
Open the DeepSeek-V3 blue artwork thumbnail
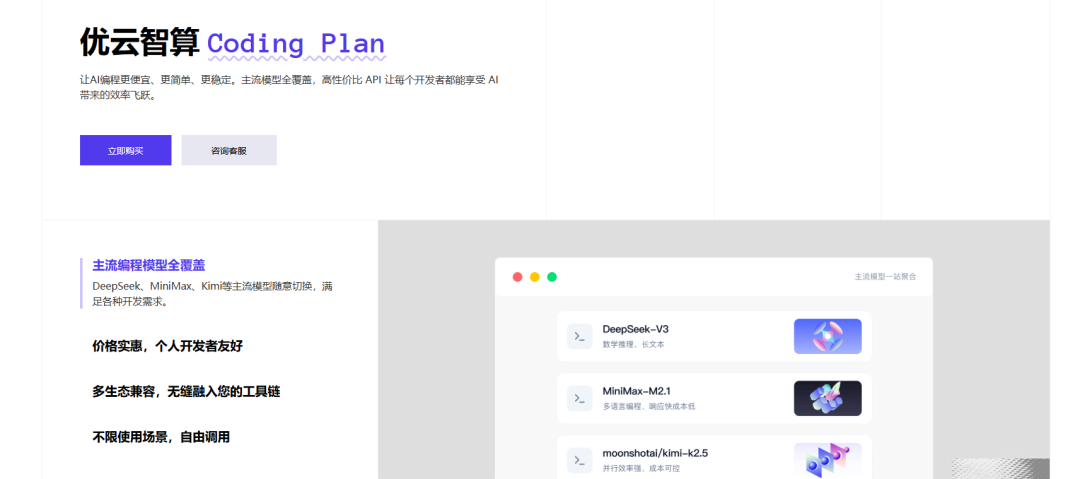827,336
